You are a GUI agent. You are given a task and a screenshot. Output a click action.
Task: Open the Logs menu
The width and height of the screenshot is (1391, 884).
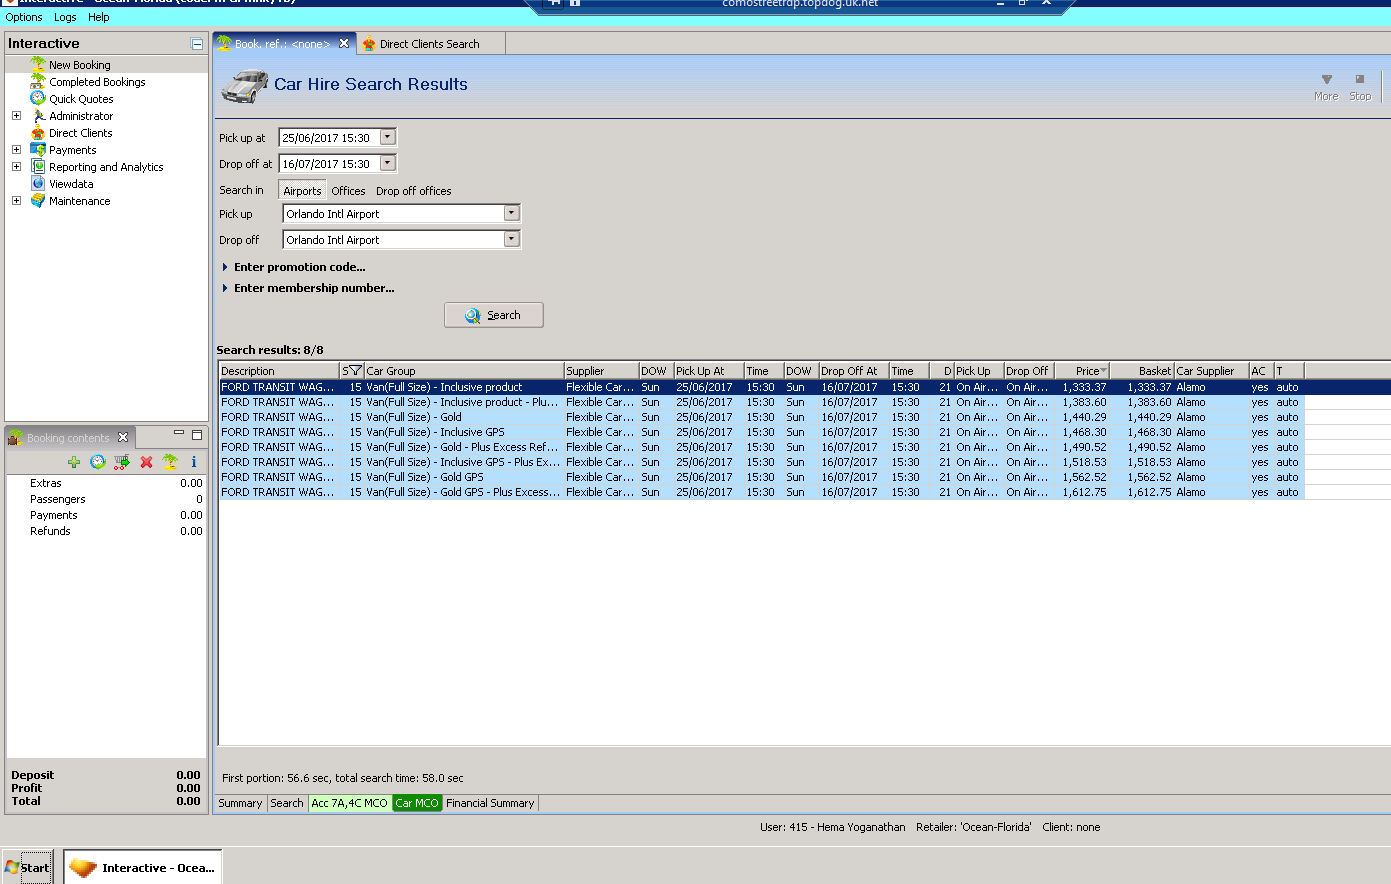[65, 17]
